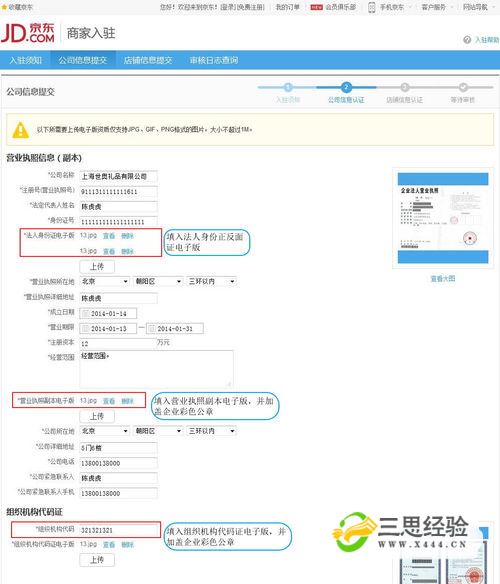Viewport: 500px width, 584px height.
Task: Open the 成立日期 calendar icon
Action: point(85,314)
